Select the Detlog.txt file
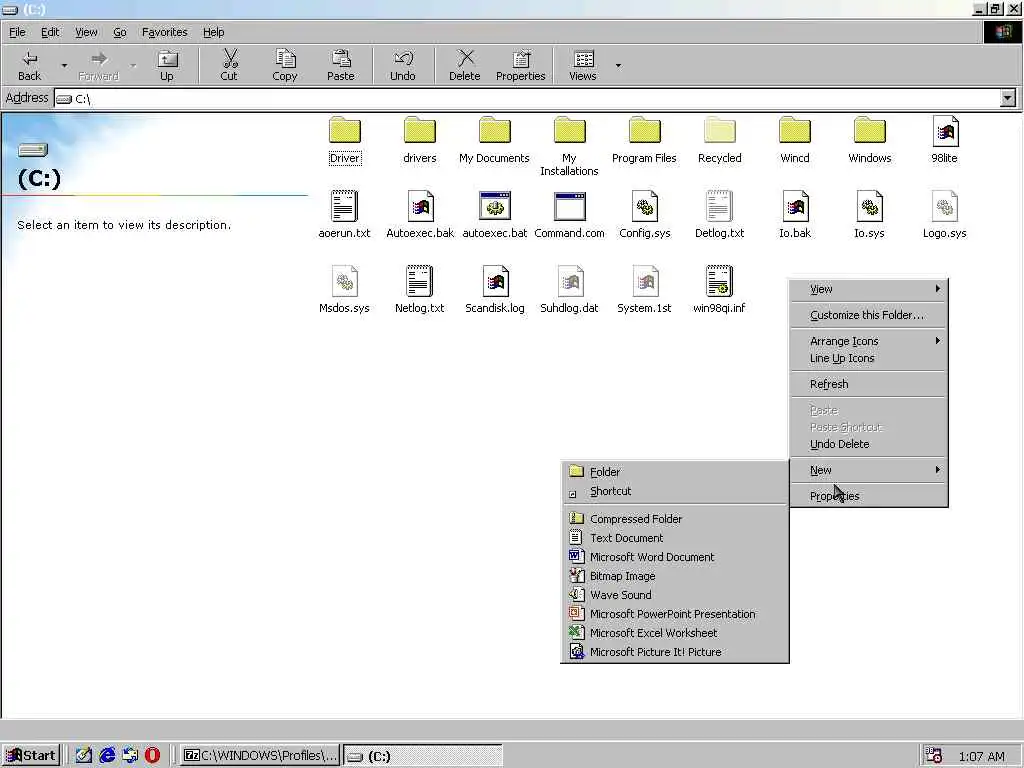The width and height of the screenshot is (1024, 768). click(x=720, y=215)
